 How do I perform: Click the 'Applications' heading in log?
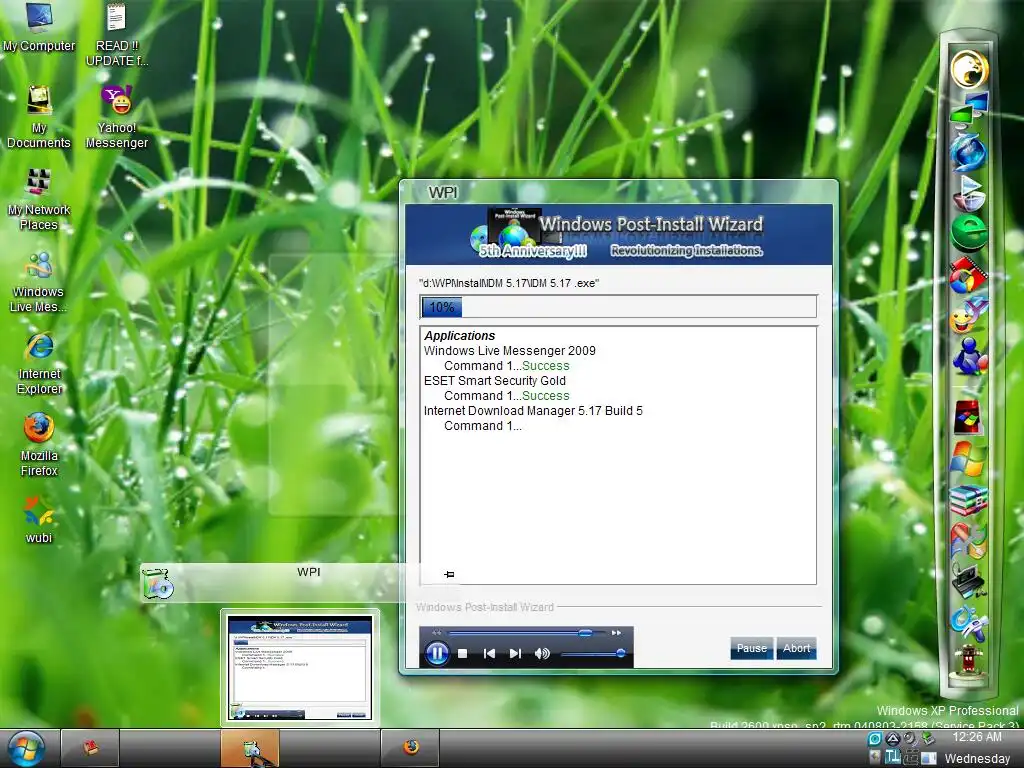(460, 336)
